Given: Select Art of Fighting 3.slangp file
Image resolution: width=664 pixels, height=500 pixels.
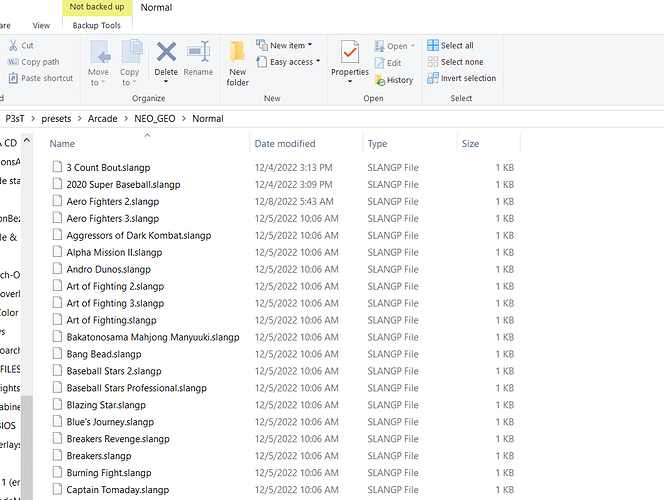Looking at the screenshot, I should (x=115, y=303).
